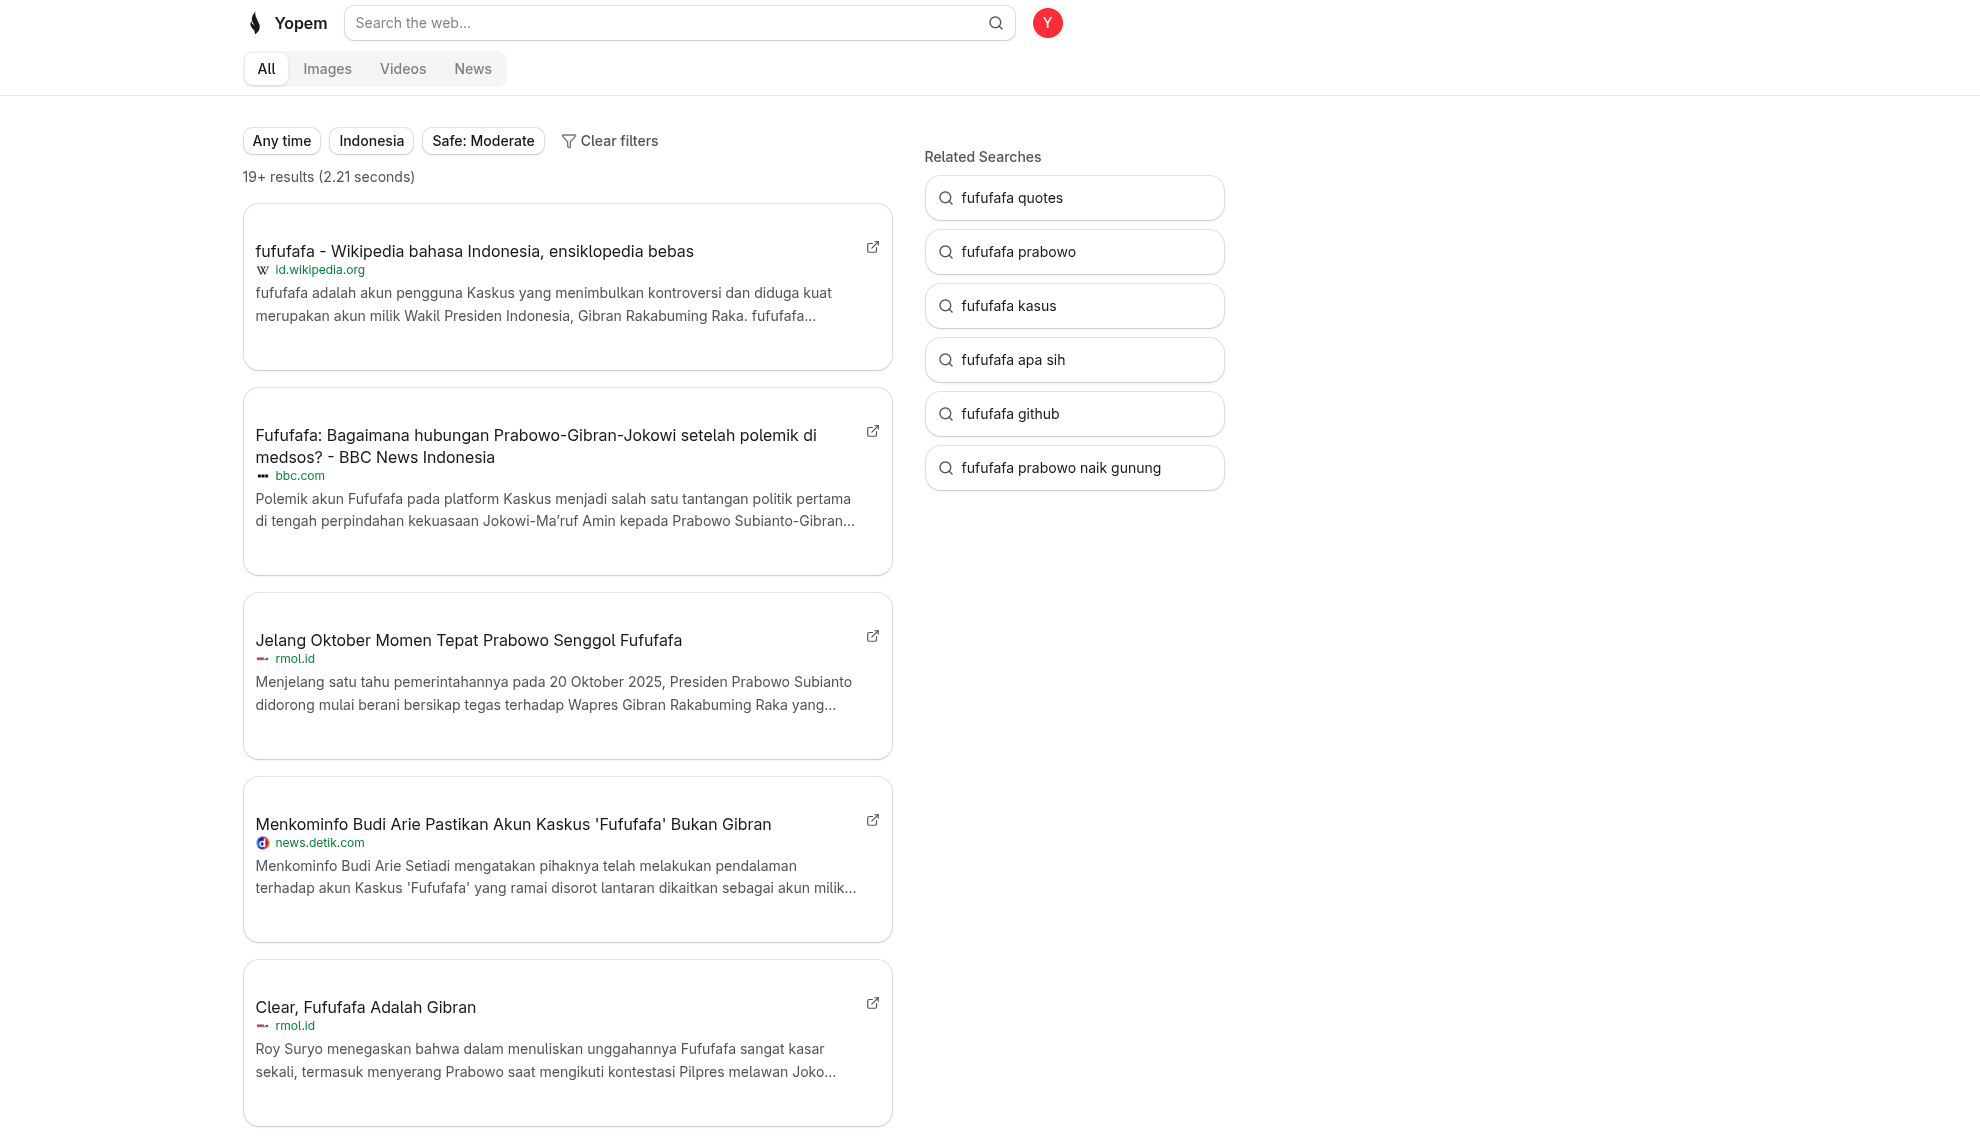This screenshot has width=1980, height=1136.
Task: Select related search fufufafa github
Action: point(1074,414)
